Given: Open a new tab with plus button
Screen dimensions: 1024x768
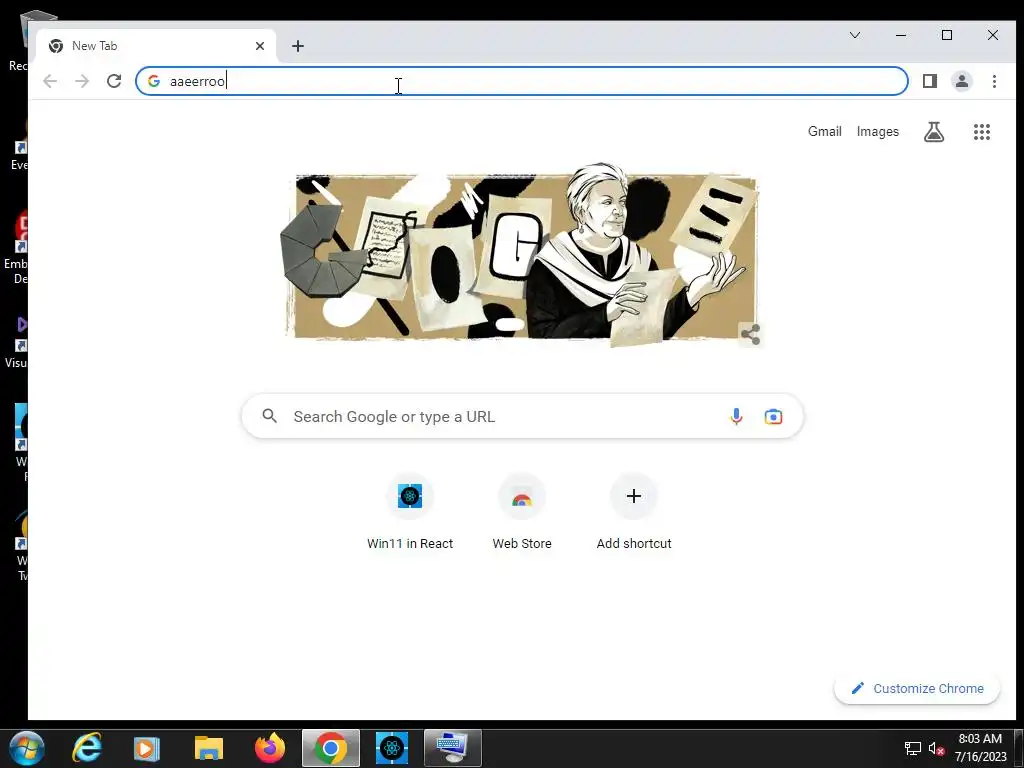Looking at the screenshot, I should coord(298,46).
